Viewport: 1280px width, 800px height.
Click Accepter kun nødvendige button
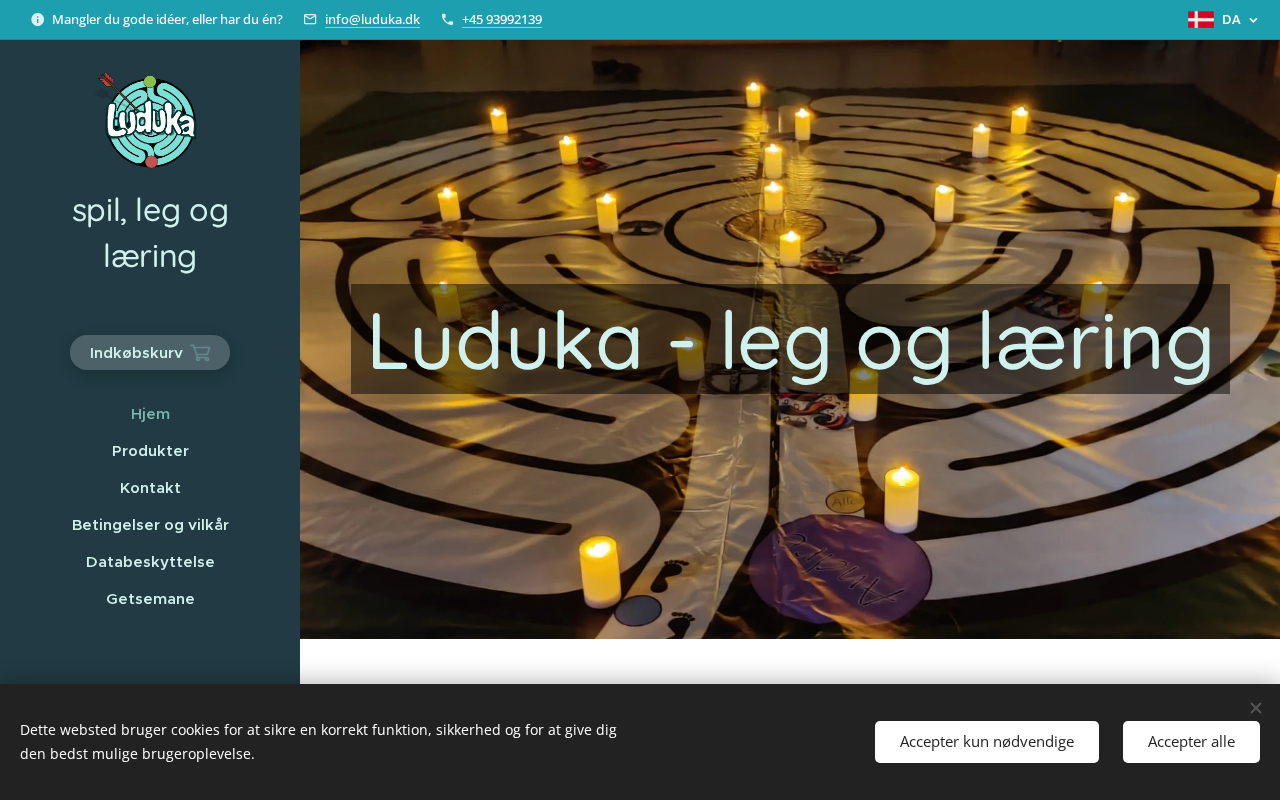pos(987,742)
